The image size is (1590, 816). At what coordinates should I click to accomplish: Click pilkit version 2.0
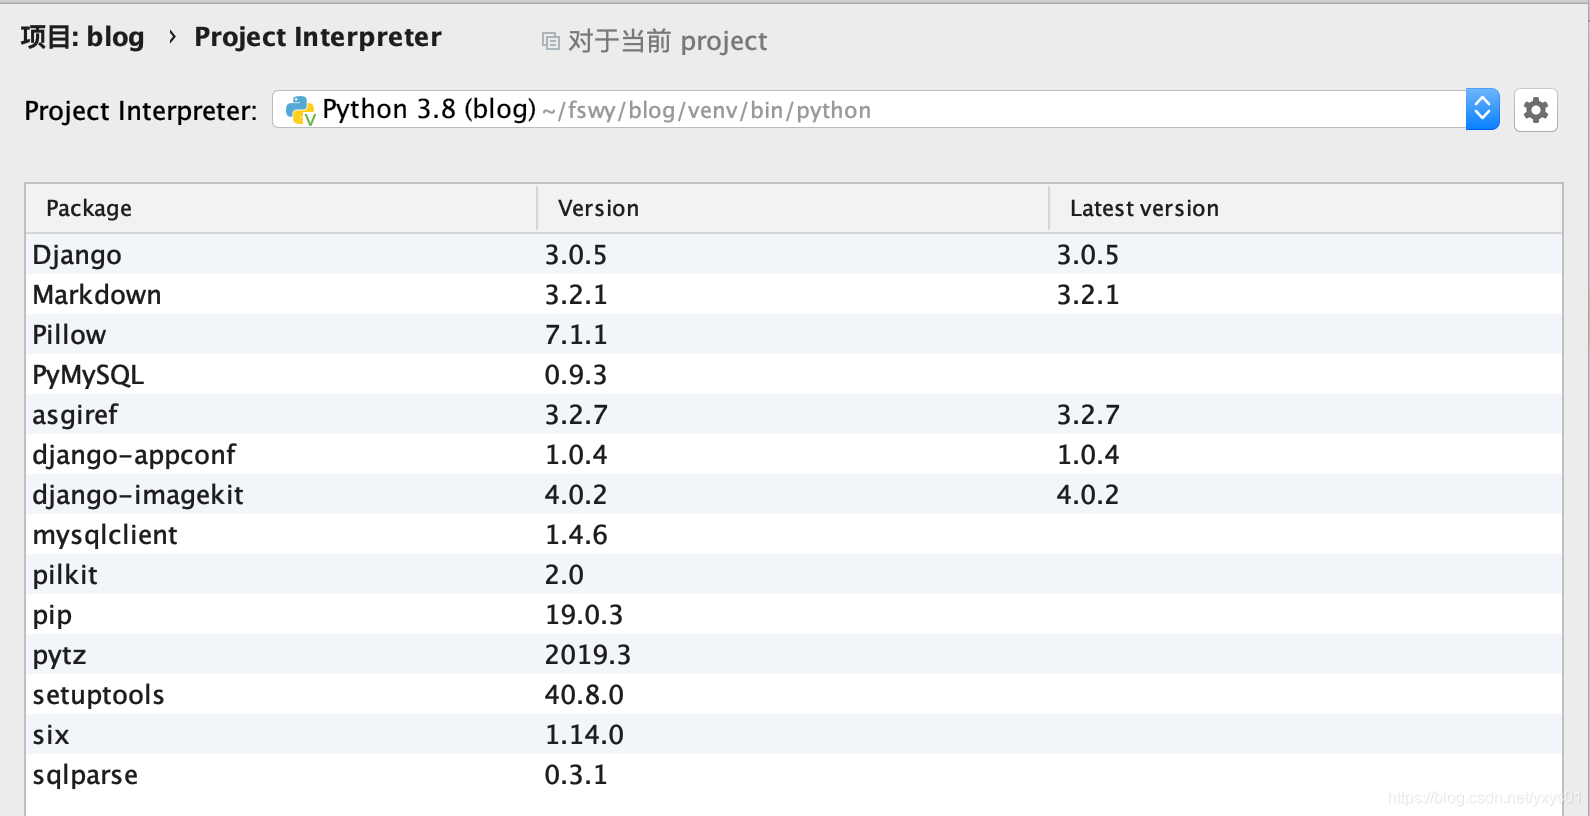pos(564,575)
